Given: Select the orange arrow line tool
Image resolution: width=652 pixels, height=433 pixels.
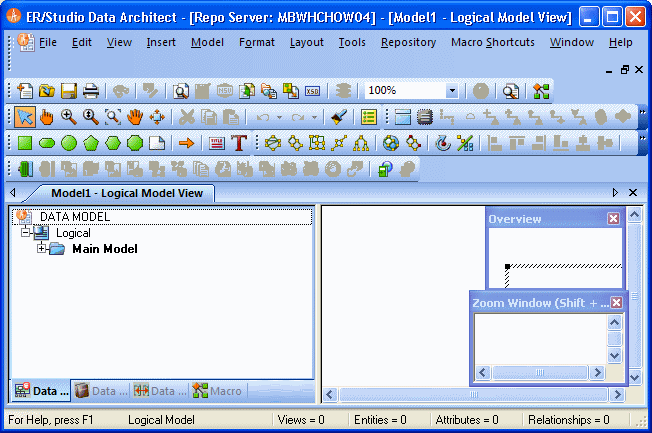Looking at the screenshot, I should click(186, 143).
